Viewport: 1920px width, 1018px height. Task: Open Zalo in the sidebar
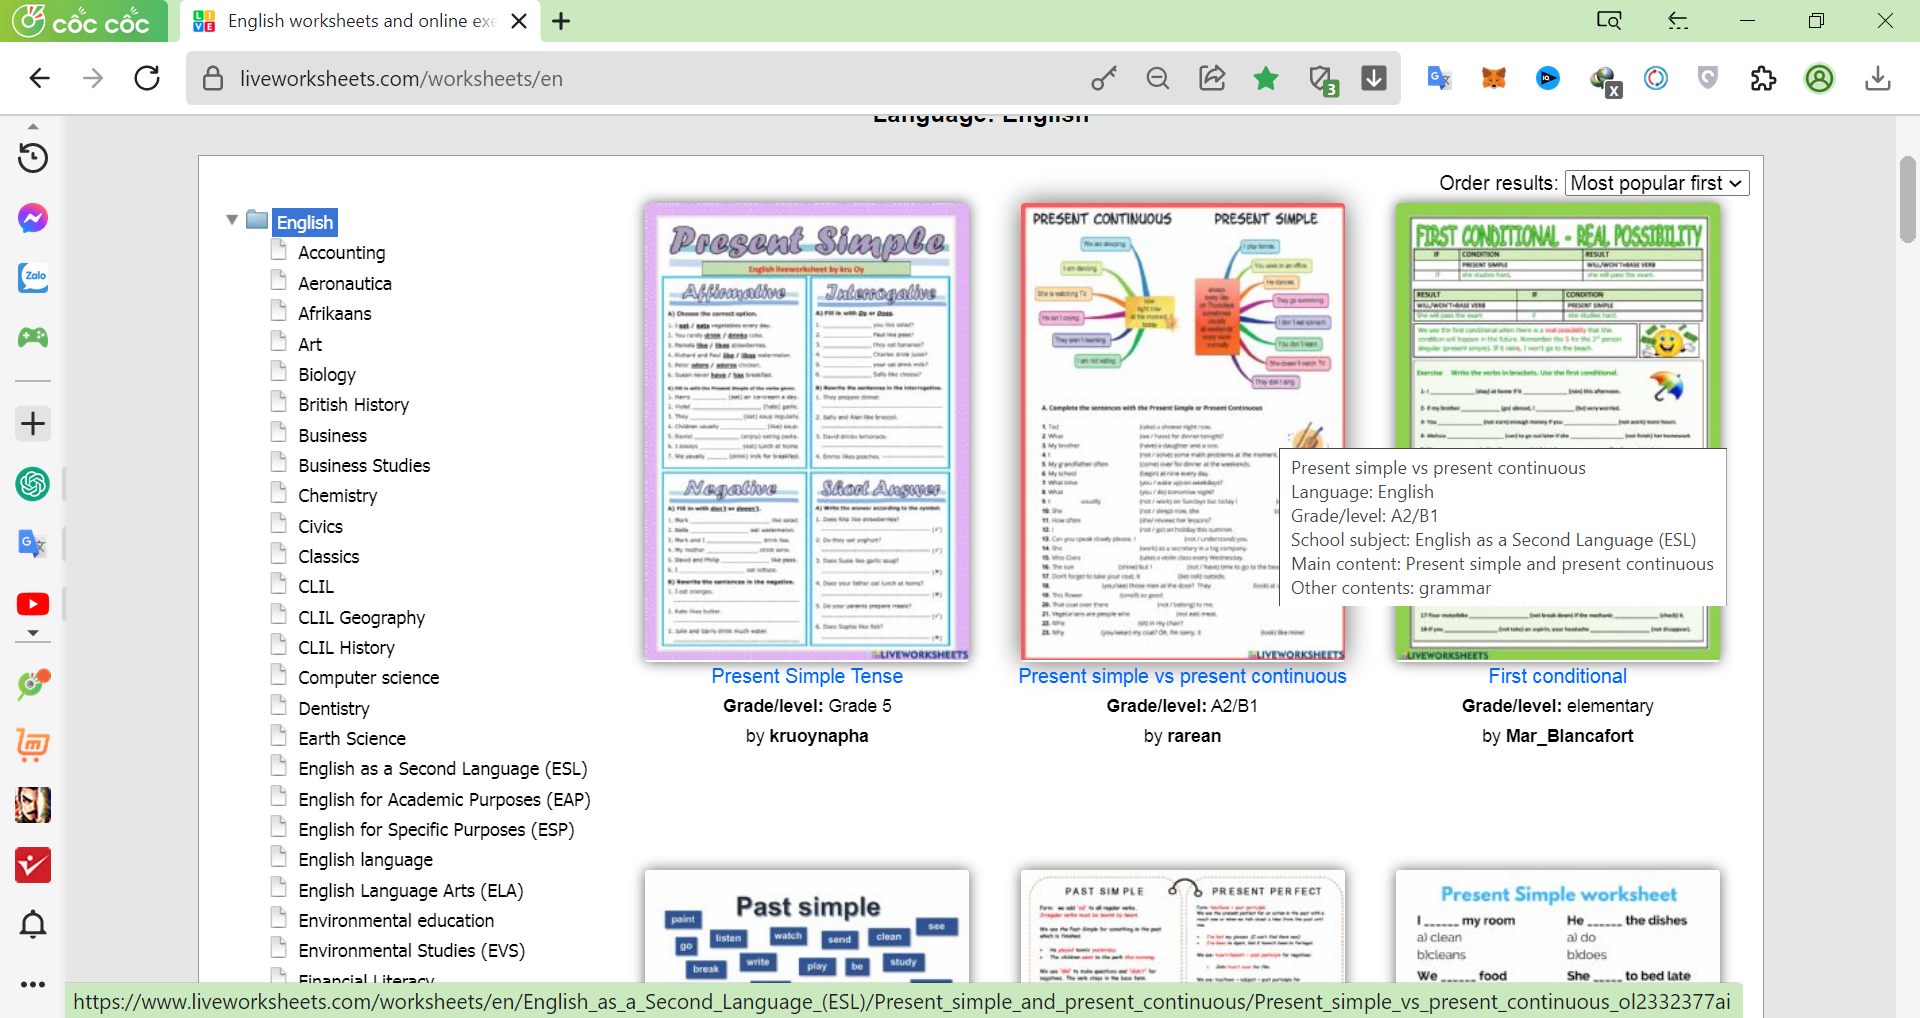[33, 278]
